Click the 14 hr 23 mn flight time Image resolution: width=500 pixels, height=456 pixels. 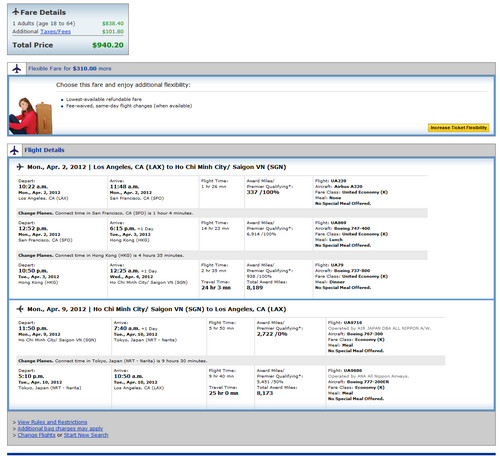pyautogui.click(x=214, y=229)
